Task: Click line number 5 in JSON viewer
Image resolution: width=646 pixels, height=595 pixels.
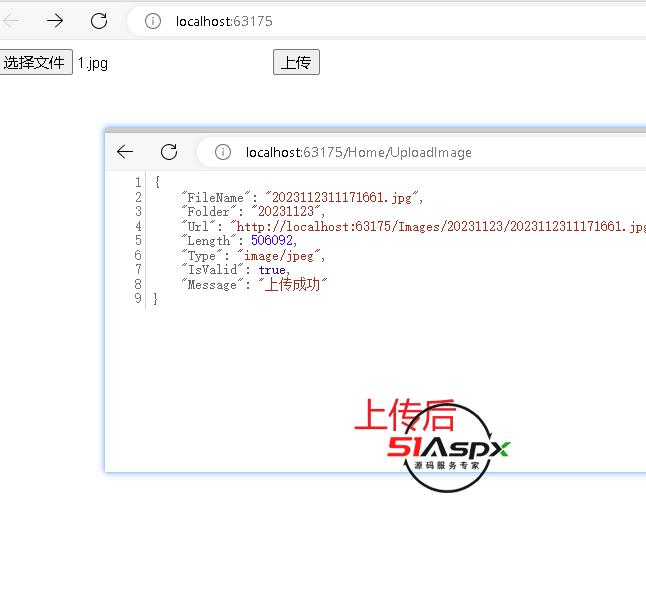Action: 138,240
